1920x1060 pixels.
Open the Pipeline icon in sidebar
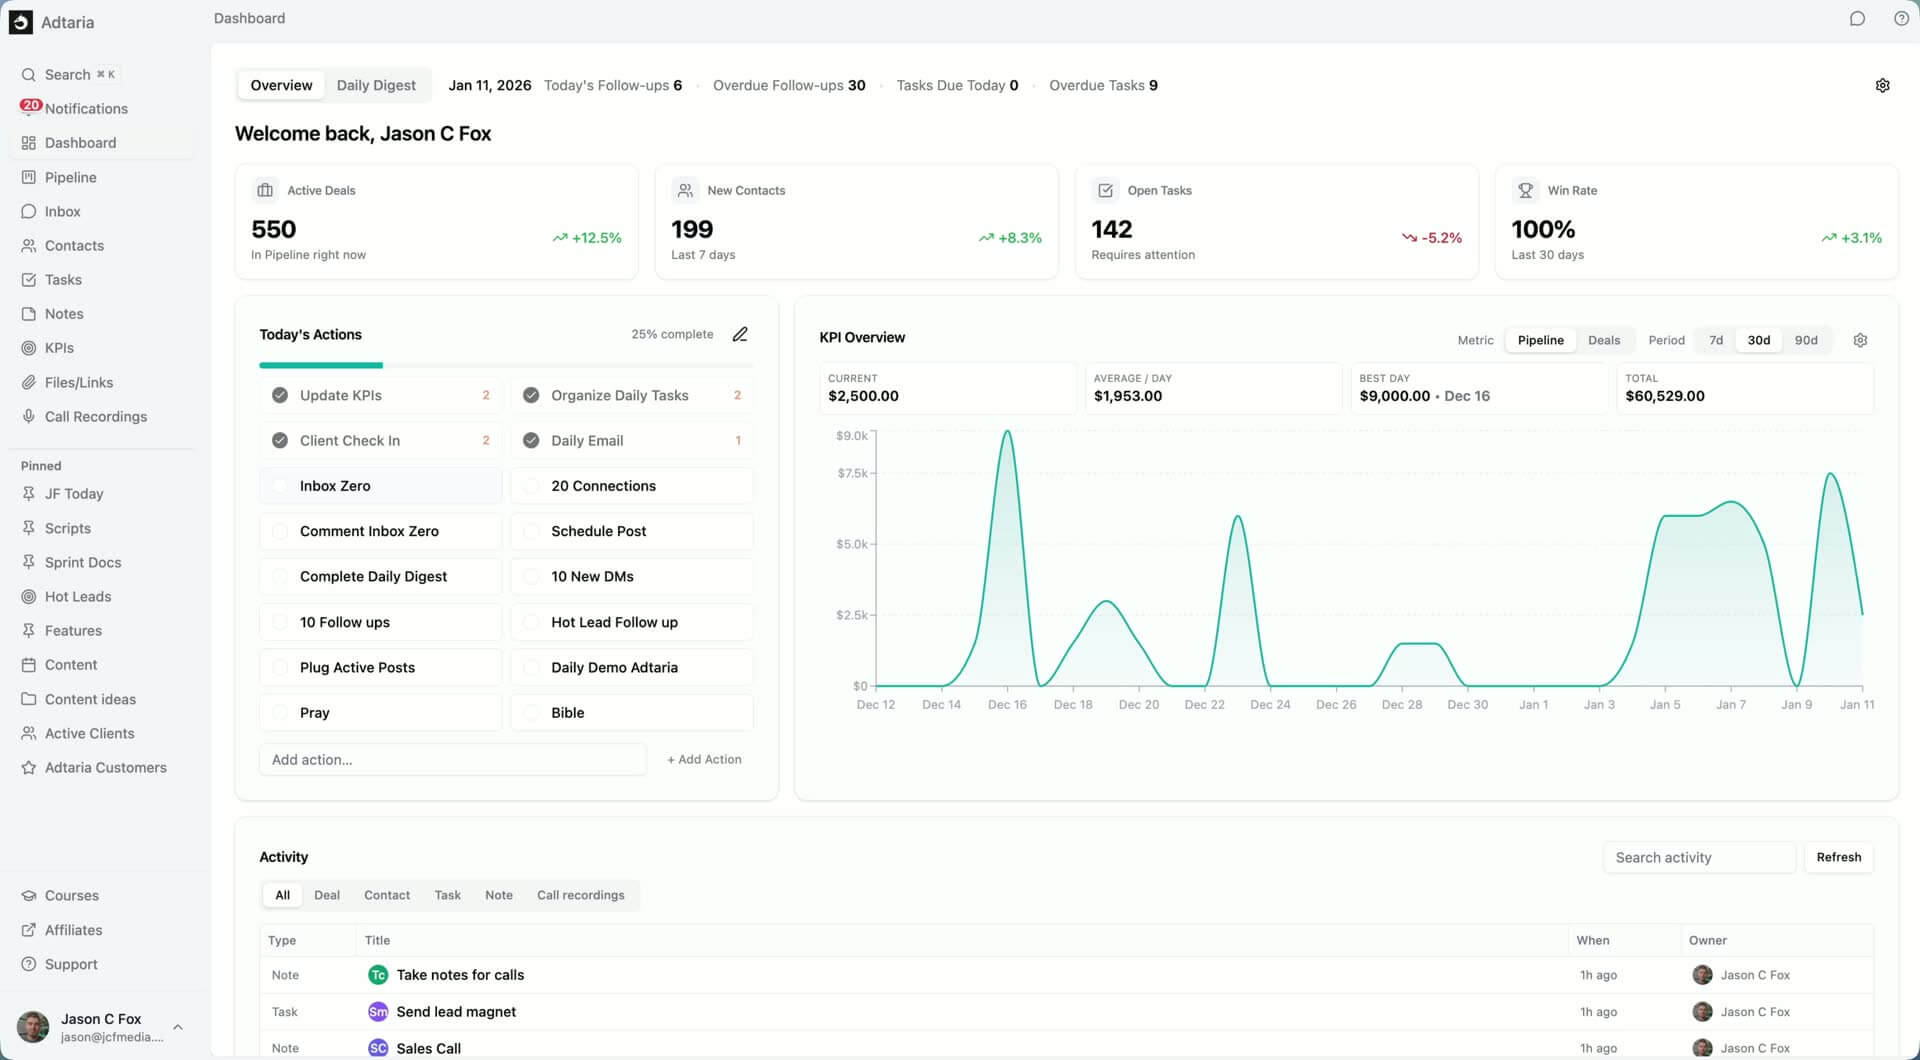point(29,177)
